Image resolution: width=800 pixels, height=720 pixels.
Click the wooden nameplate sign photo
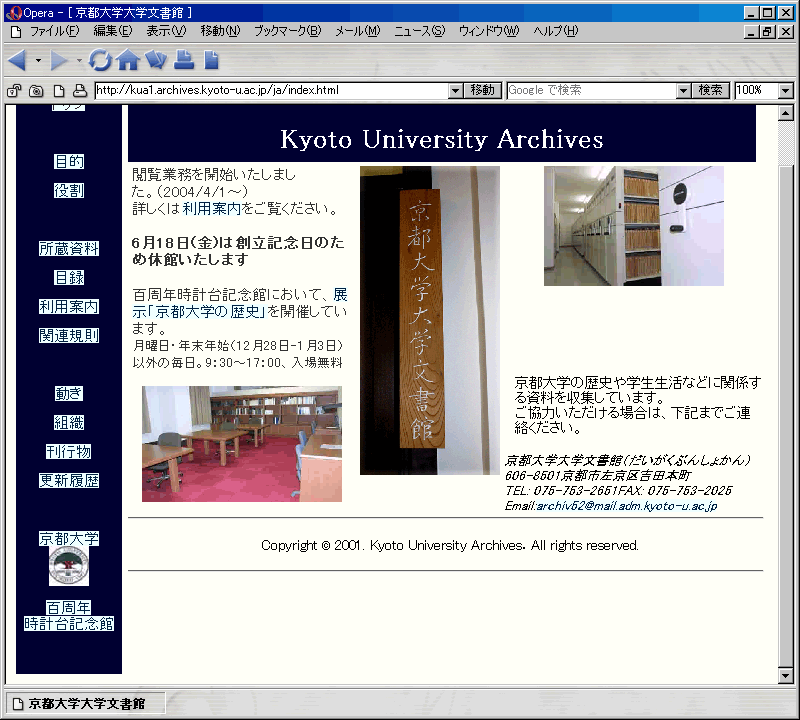pos(430,320)
